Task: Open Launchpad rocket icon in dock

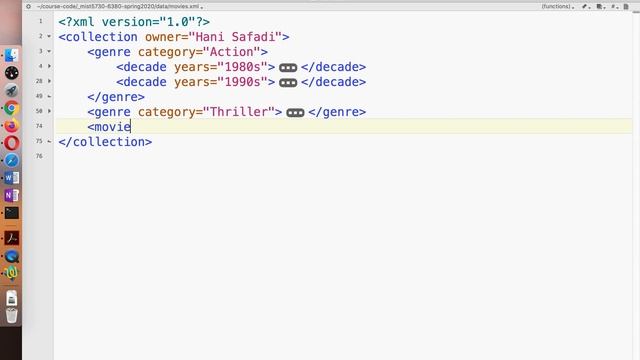Action: tap(11, 91)
